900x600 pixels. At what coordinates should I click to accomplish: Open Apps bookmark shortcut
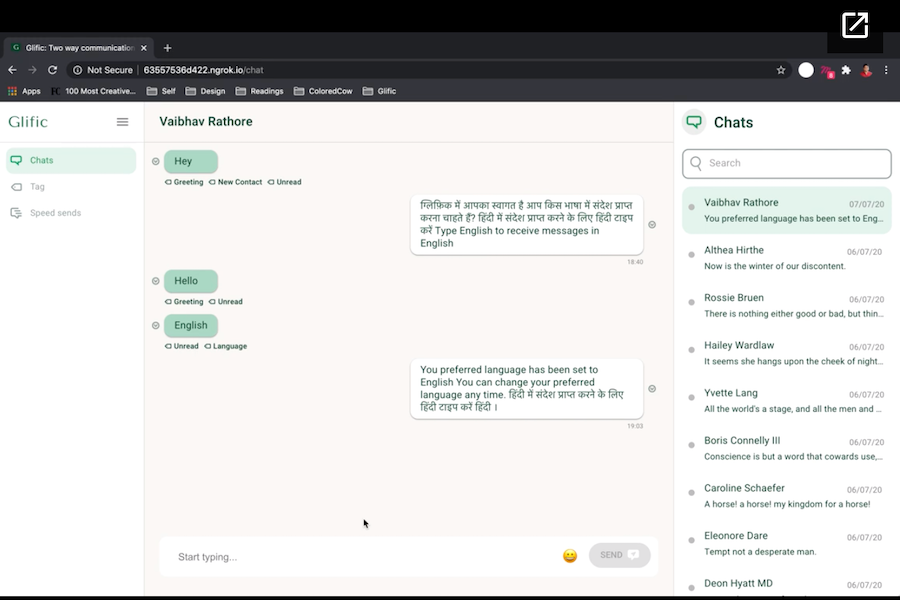(24, 91)
